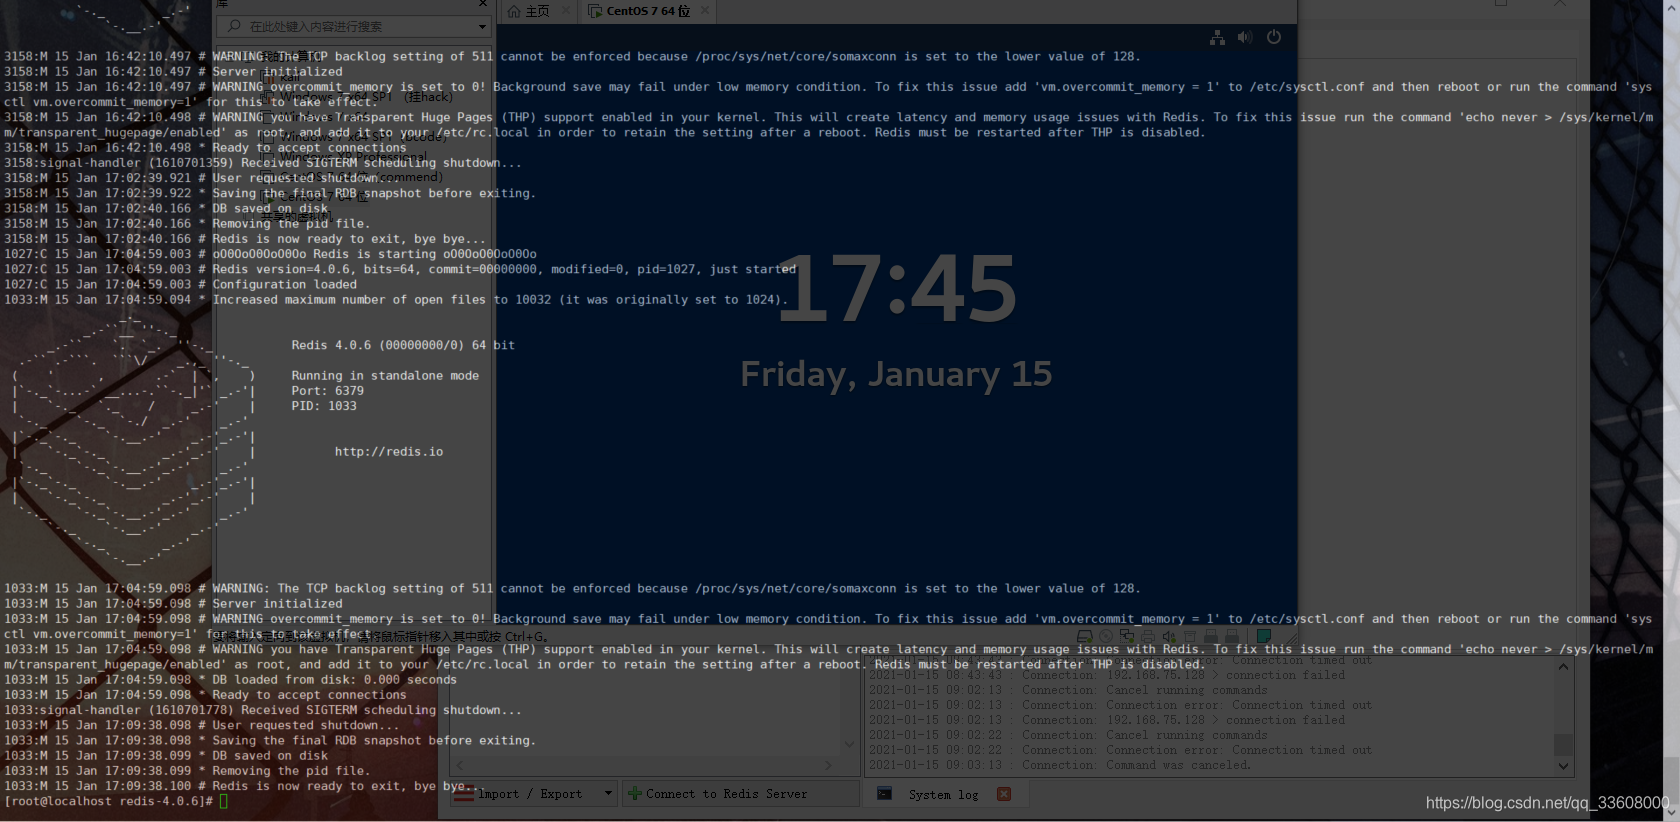Click terminal line '17:04:59.003 * Configuration loaded'
The width and height of the screenshot is (1680, 822).
pos(180,285)
